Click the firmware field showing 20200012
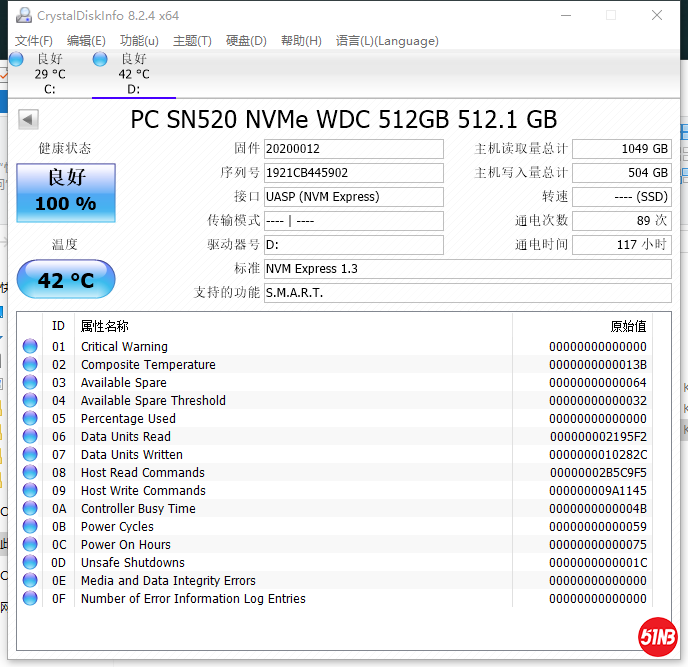Screen dimensions: 688x667 353,149
